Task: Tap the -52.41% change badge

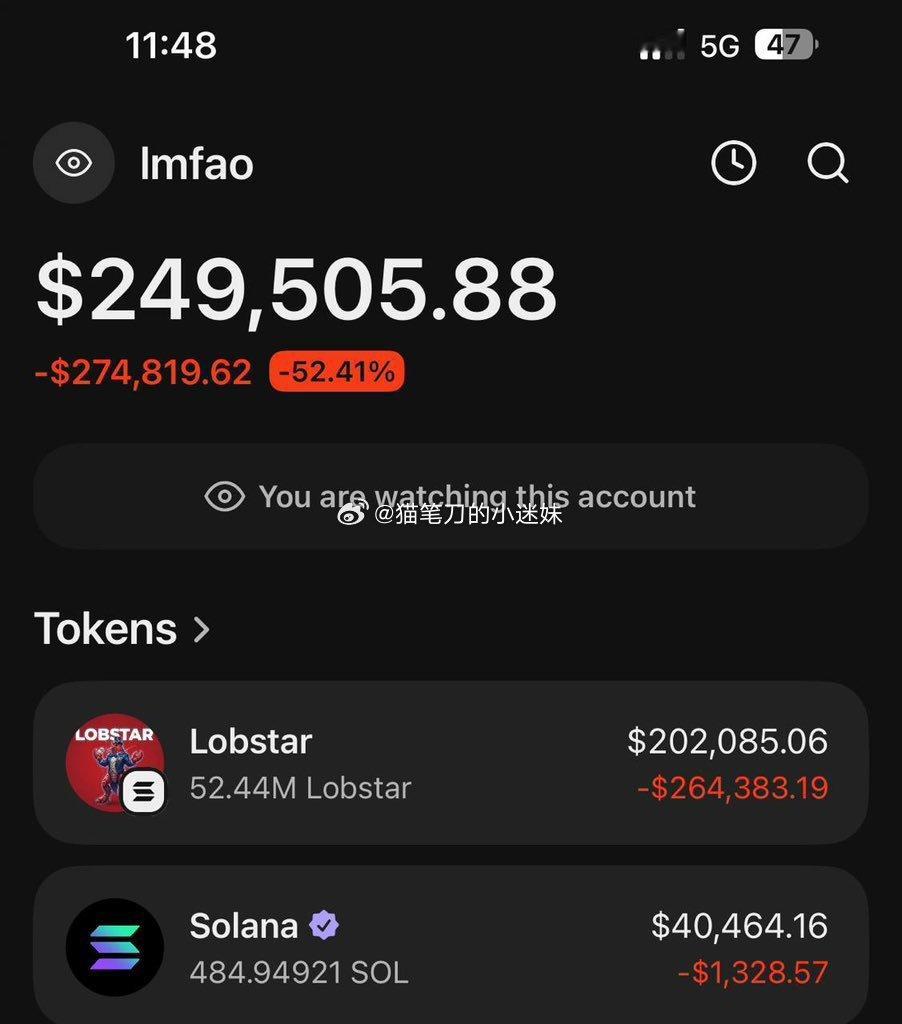Action: [x=336, y=373]
